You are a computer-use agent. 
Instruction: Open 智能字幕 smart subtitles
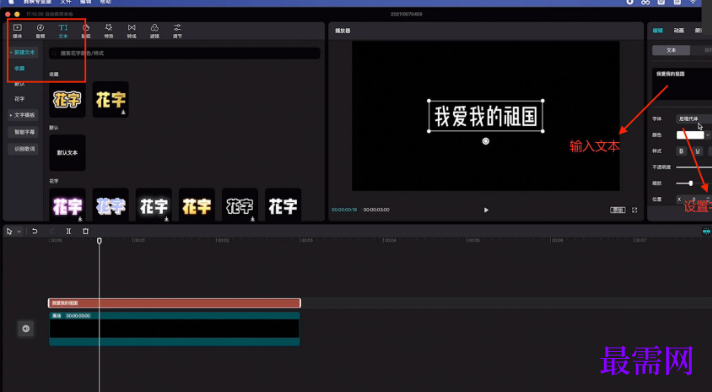point(24,132)
